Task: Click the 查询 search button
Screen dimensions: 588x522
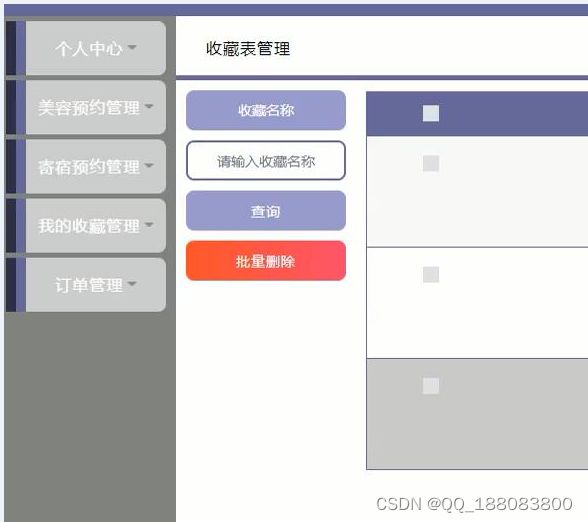Action: (x=266, y=211)
